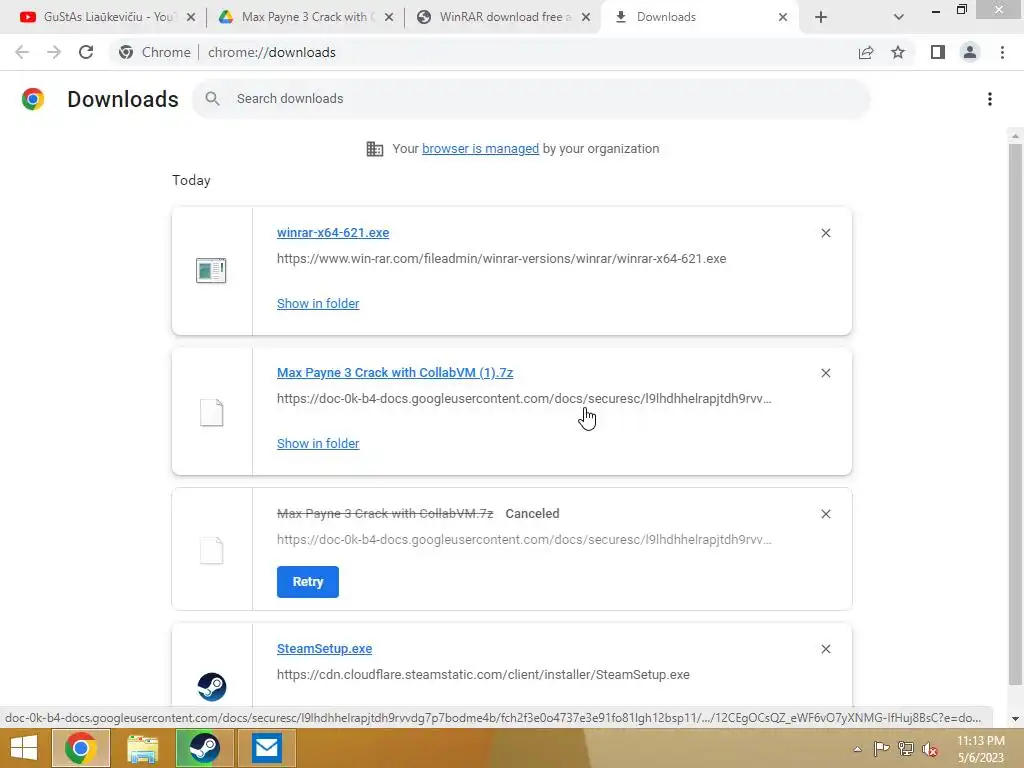Screen dimensions: 1024x768
Task: Reload the downloads page
Action: click(86, 52)
